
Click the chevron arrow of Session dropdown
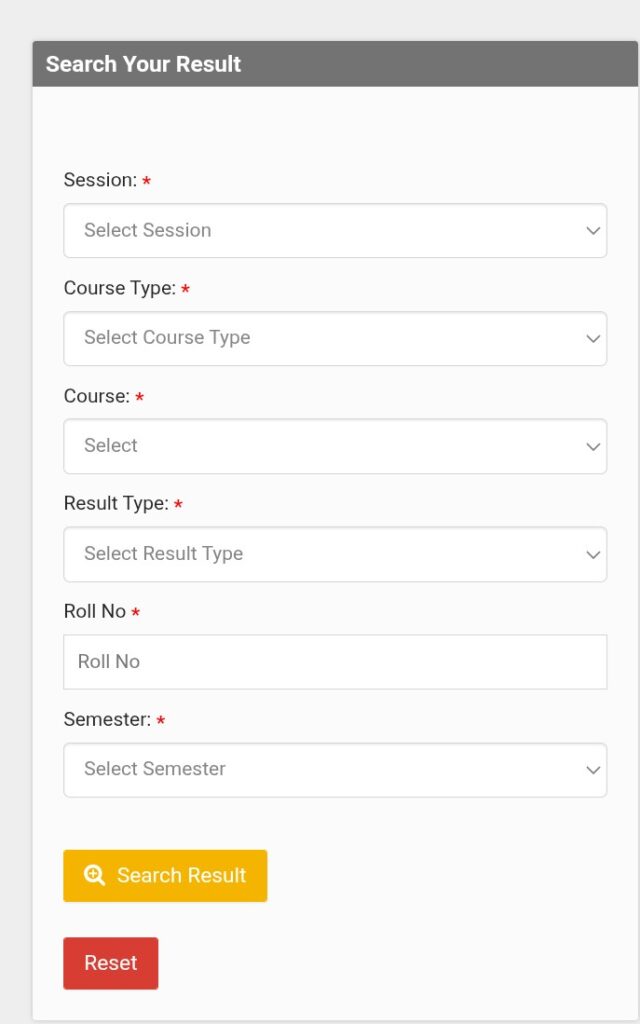tap(593, 231)
